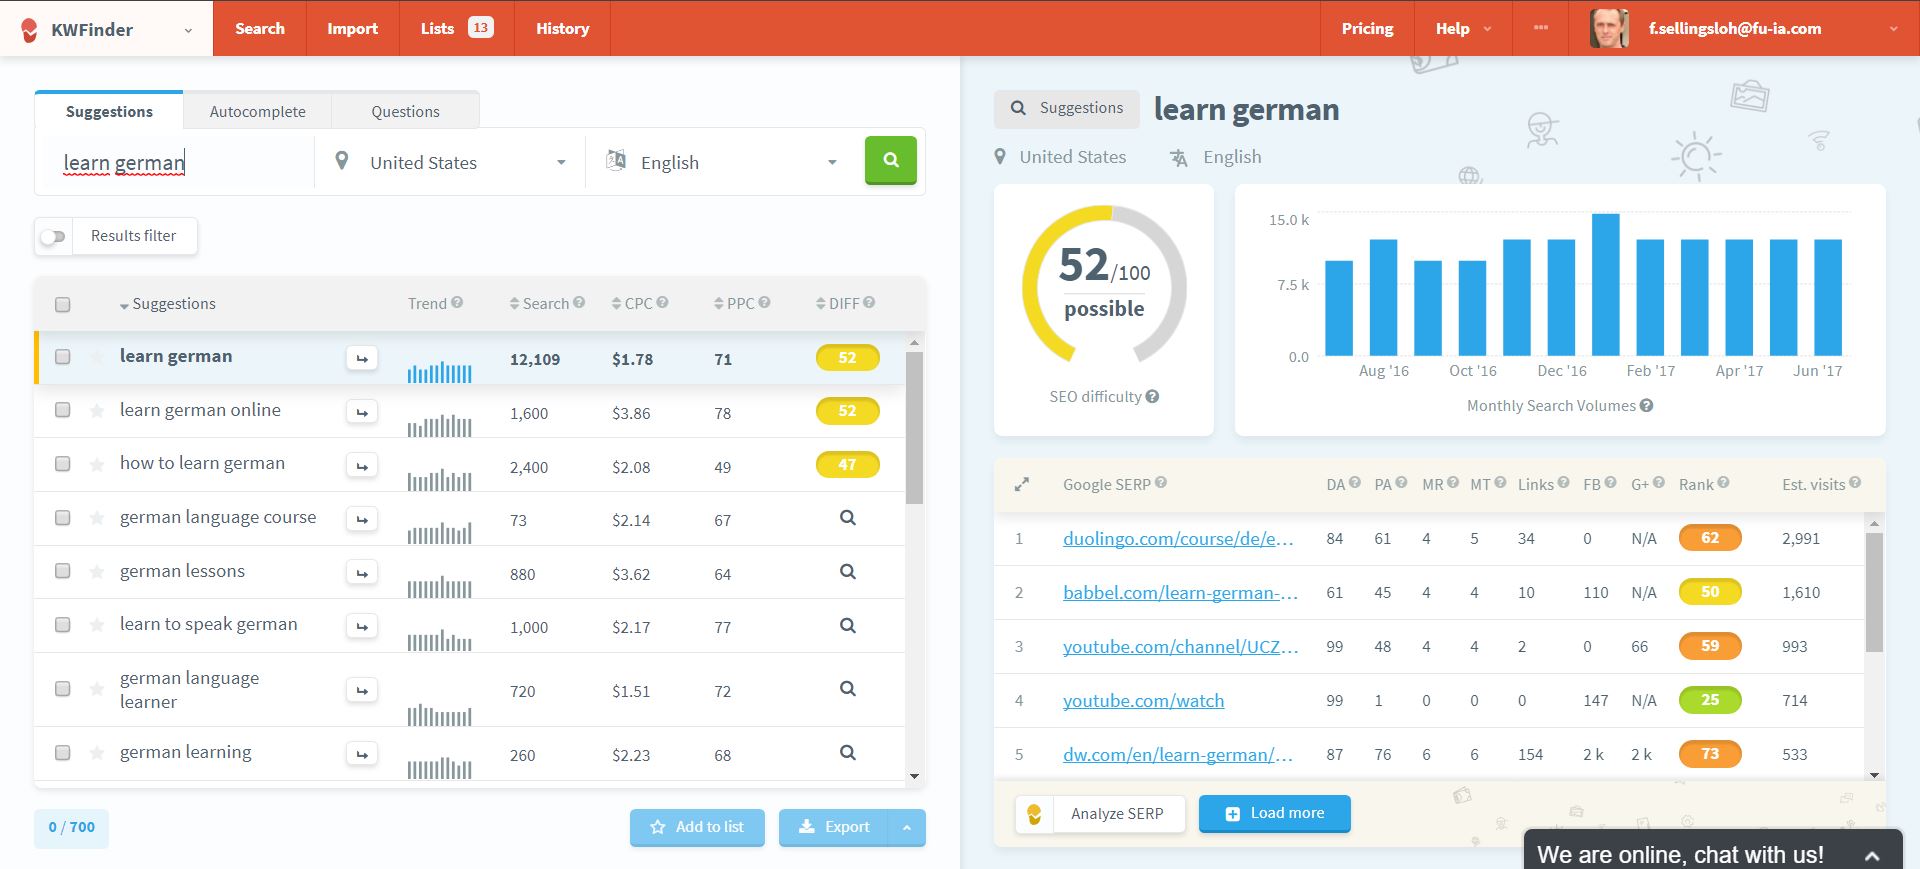This screenshot has width=1920, height=869.
Task: Star the 'learn german online' keyword
Action: click(x=97, y=410)
